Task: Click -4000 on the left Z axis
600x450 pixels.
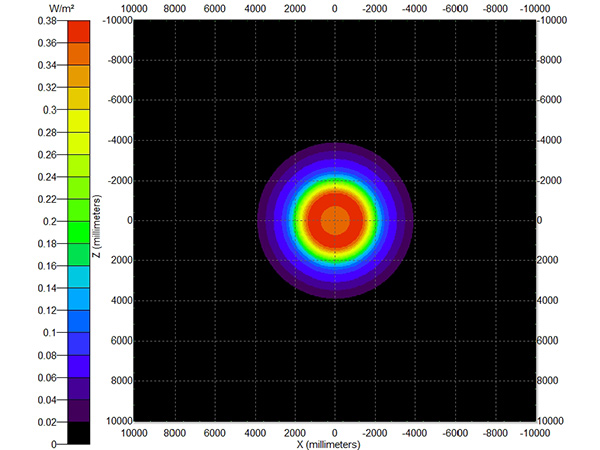Action: click(120, 140)
